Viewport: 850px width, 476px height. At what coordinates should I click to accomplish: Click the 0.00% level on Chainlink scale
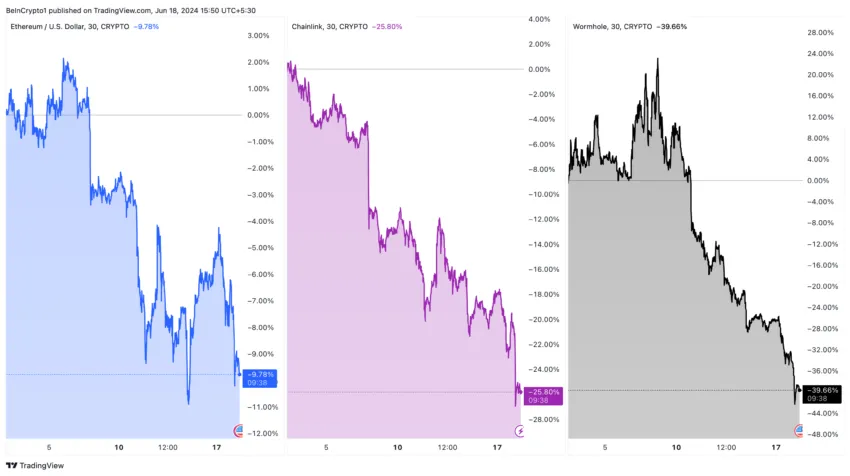point(539,69)
